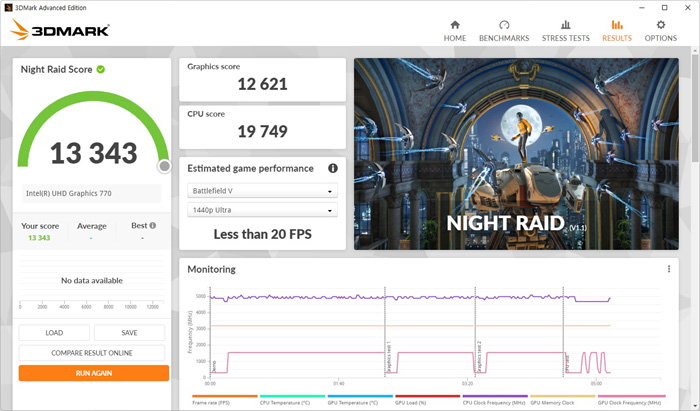The height and width of the screenshot is (411, 700).
Task: Click the Load button
Action: click(x=54, y=333)
